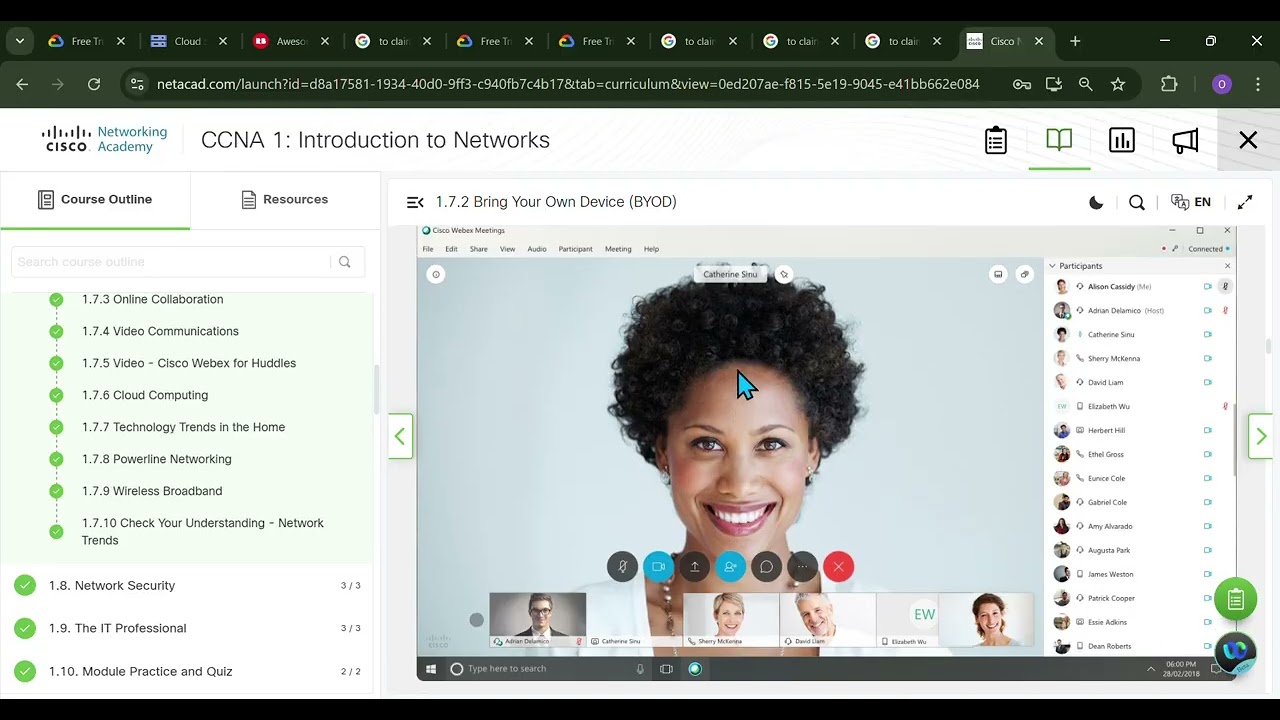Viewport: 1280px width, 720px height.
Task: Open 1.7.3 Online Collaboration
Action: coord(152,299)
